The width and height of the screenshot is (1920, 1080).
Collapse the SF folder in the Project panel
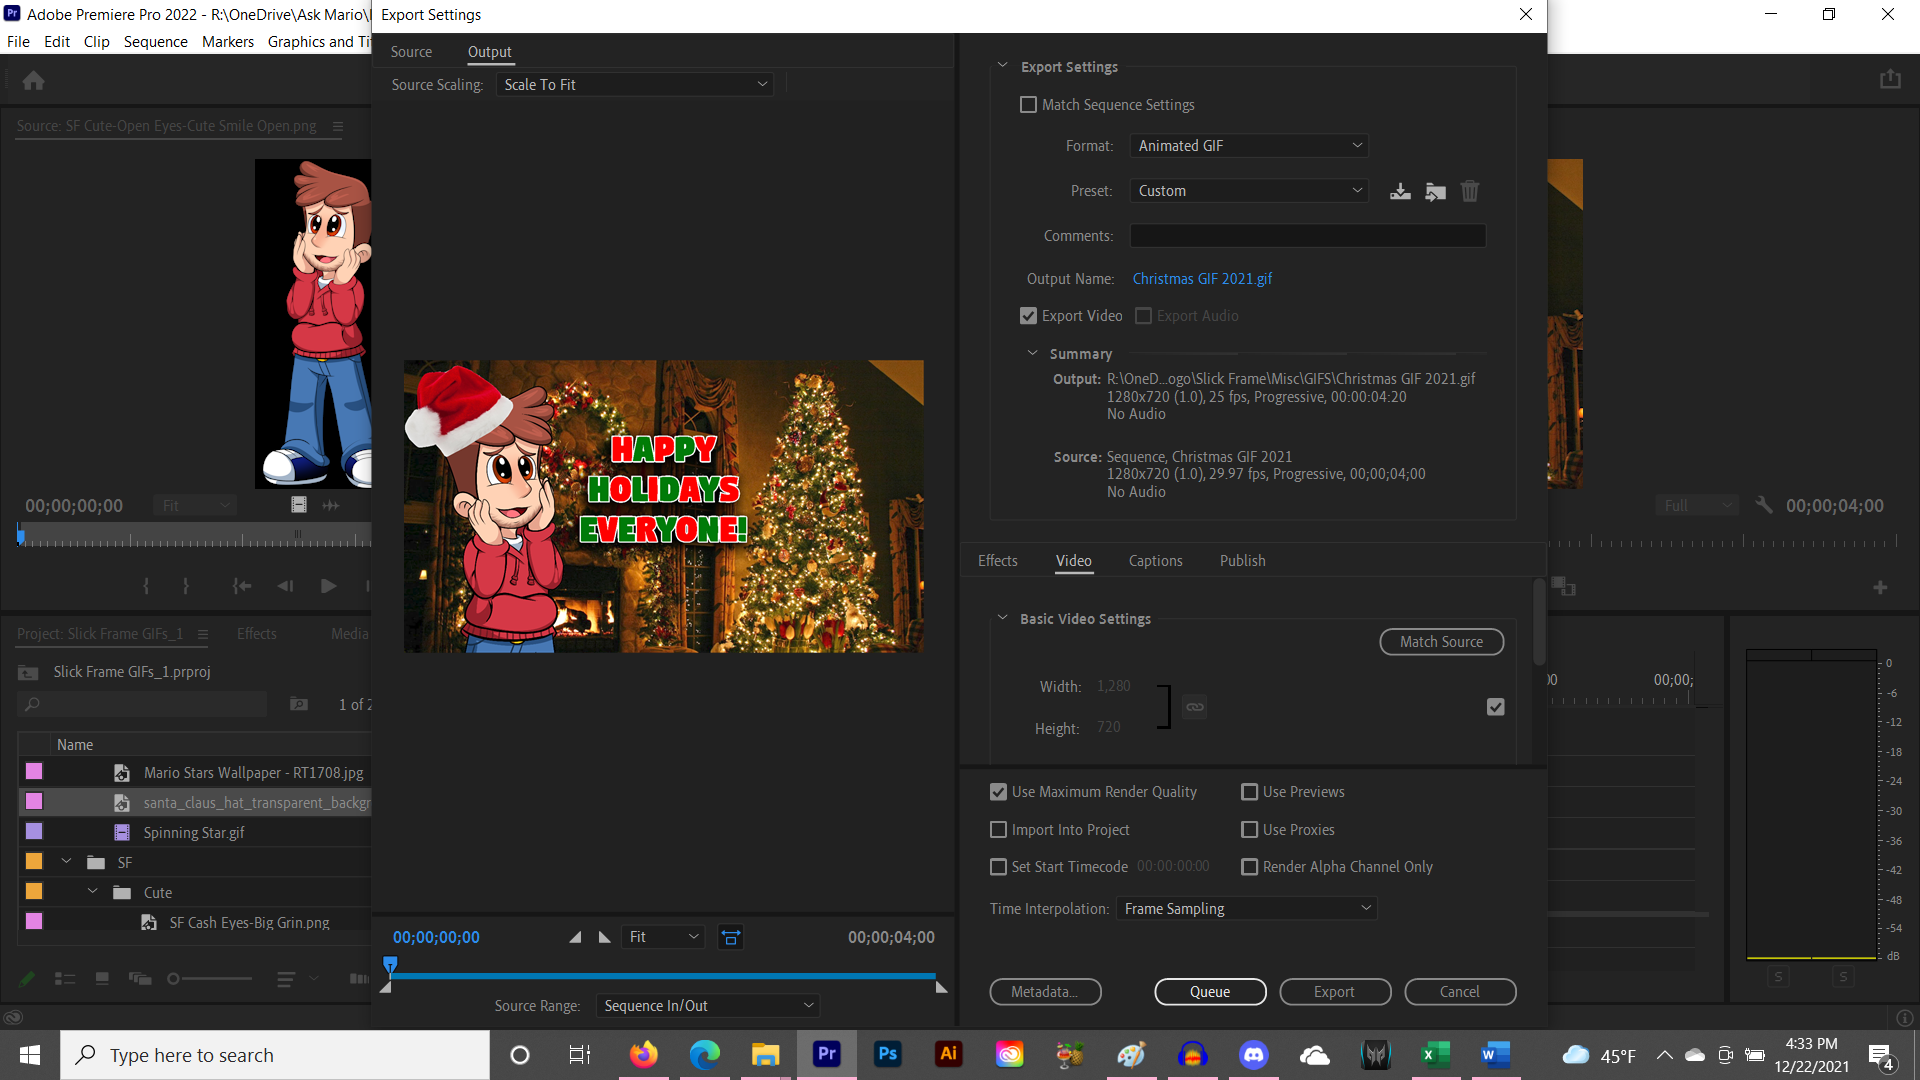[66, 860]
